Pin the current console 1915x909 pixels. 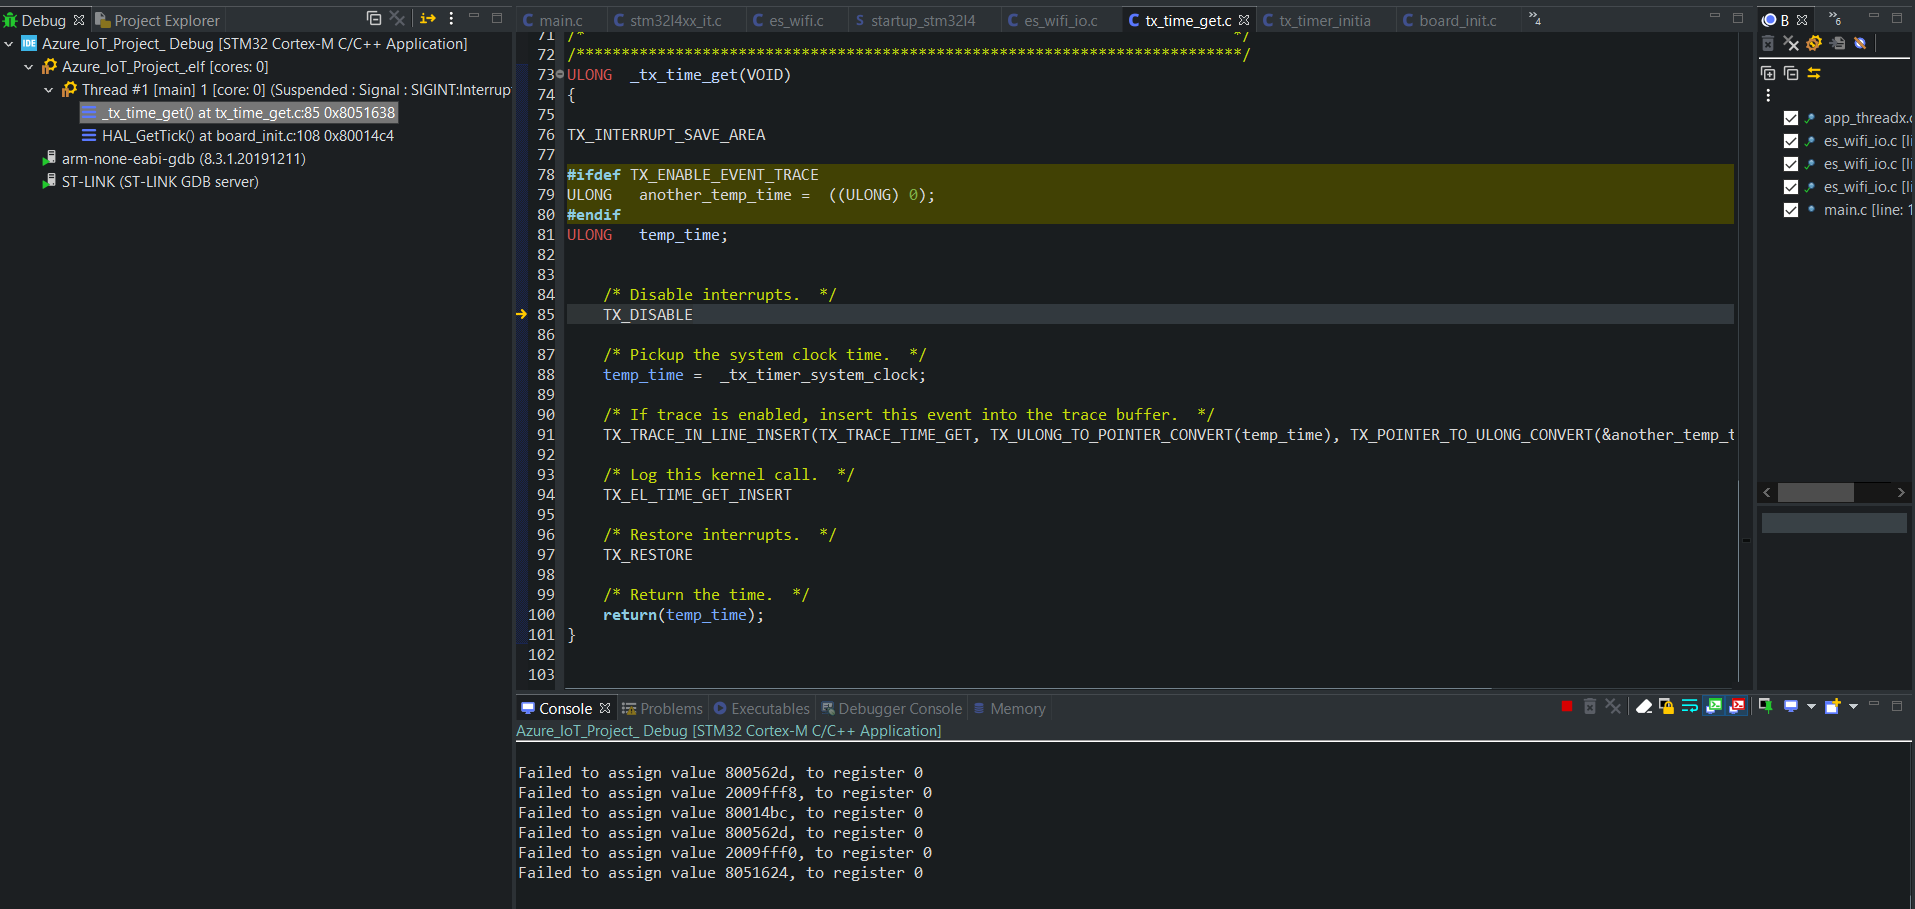coord(1766,706)
